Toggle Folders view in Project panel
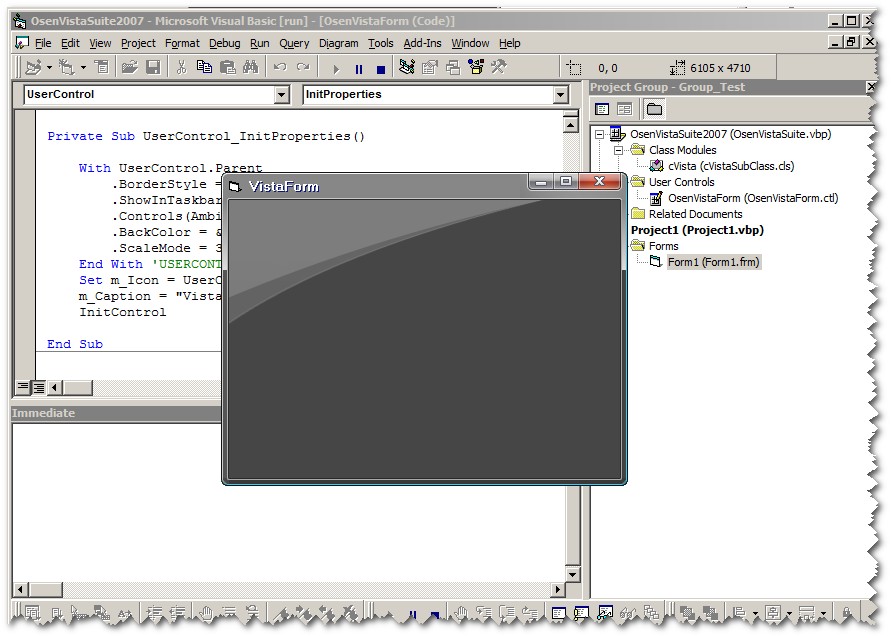 click(654, 109)
